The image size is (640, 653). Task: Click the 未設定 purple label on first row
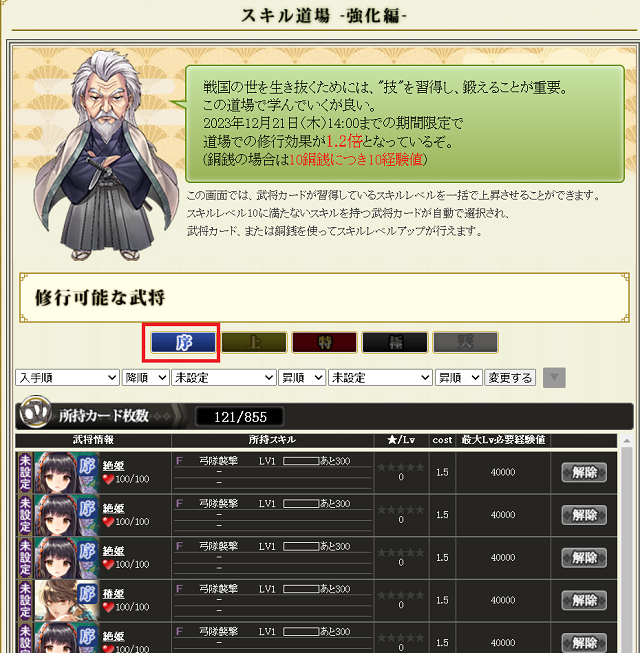click(x=25, y=472)
